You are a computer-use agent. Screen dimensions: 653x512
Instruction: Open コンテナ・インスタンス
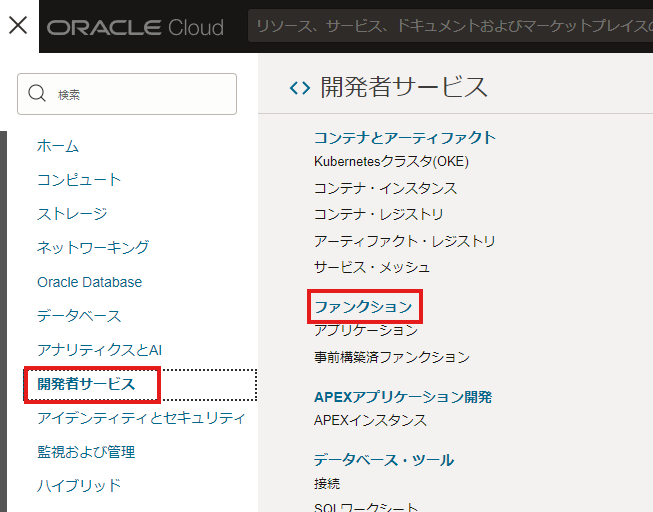click(x=385, y=188)
